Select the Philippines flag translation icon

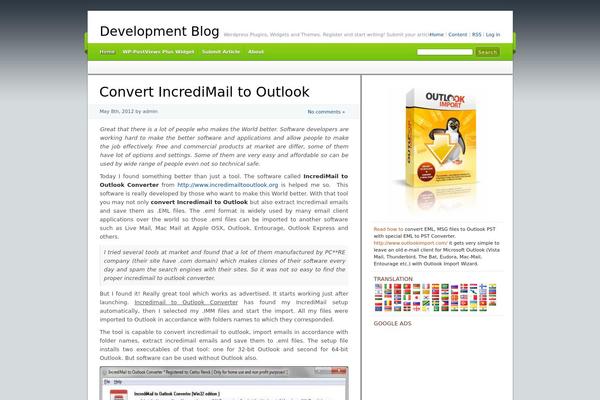pyautogui.click(x=445, y=303)
